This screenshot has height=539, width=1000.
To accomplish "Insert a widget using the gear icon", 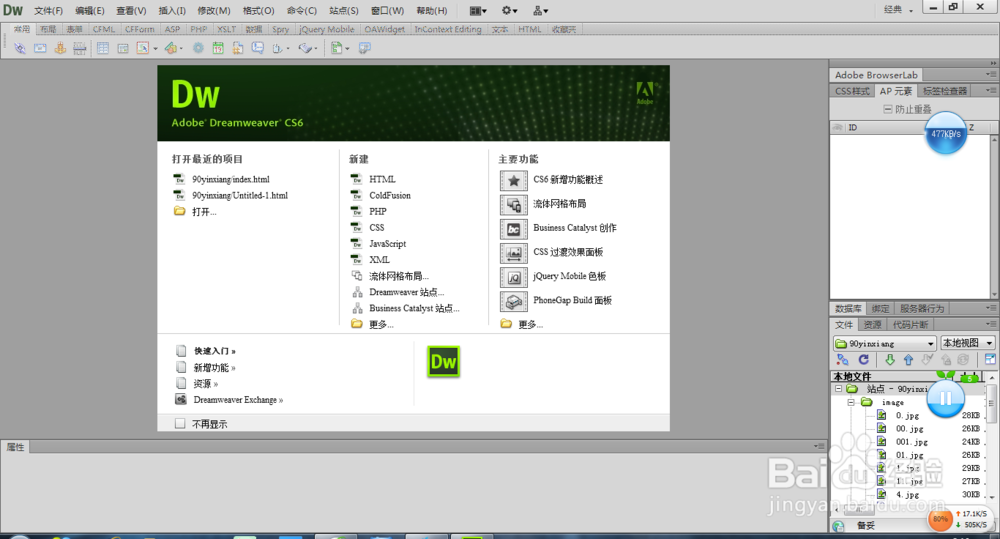I will [198, 48].
